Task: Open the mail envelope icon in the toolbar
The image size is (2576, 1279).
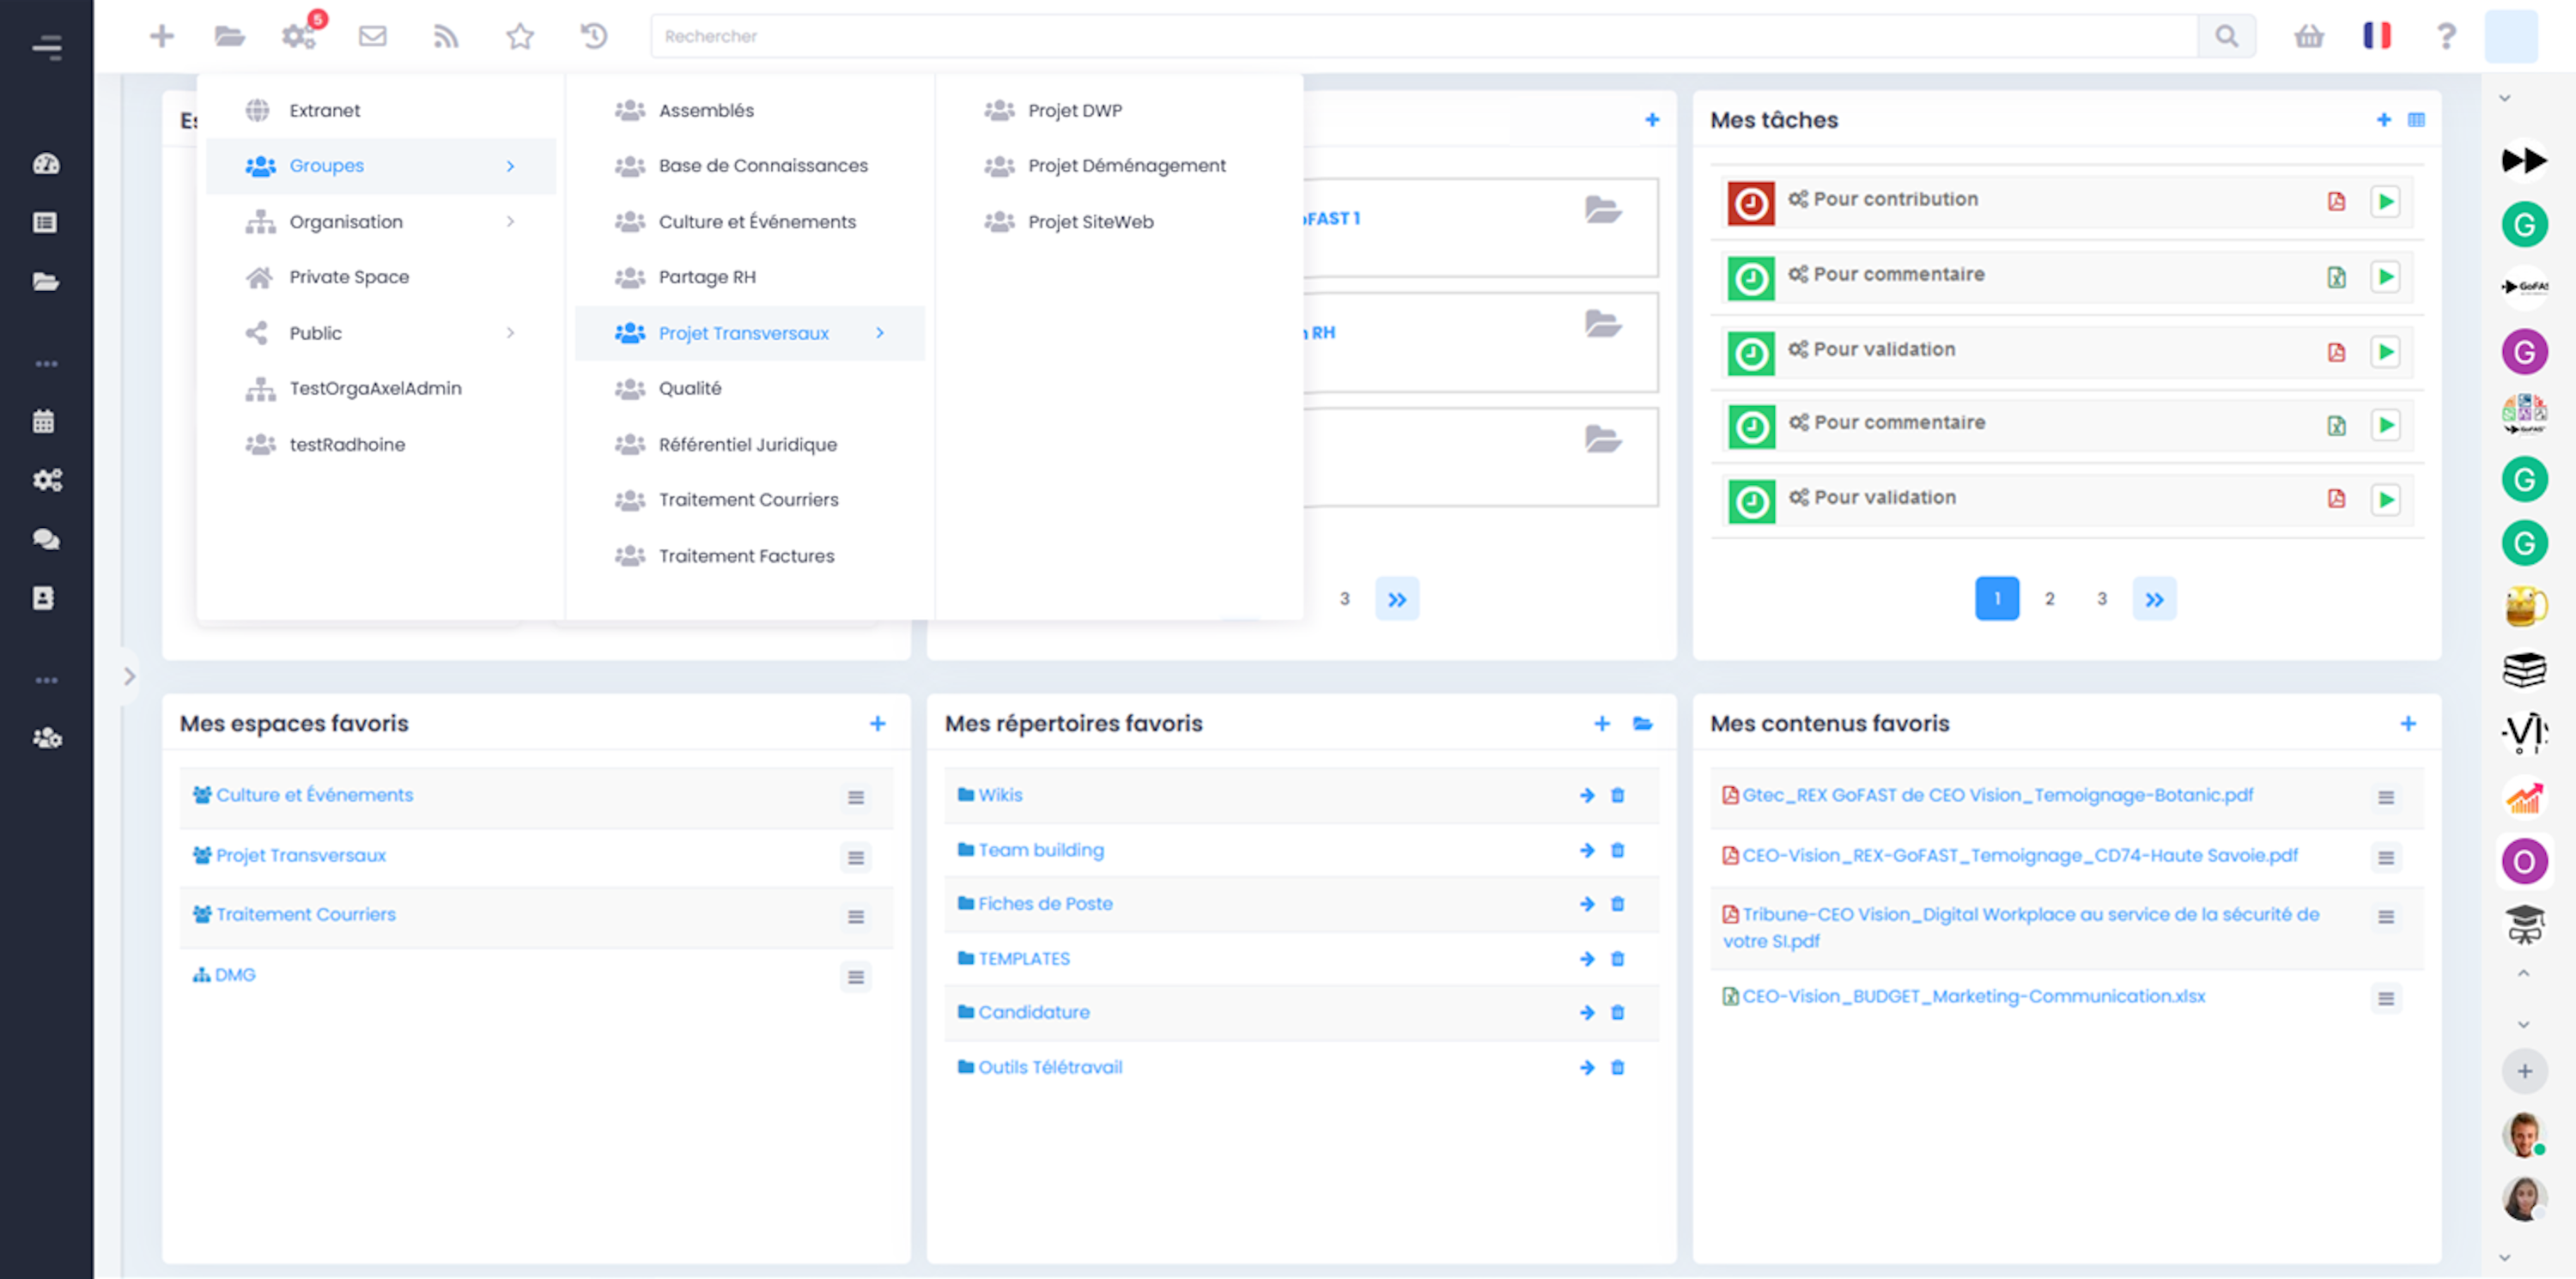Action: [372, 36]
